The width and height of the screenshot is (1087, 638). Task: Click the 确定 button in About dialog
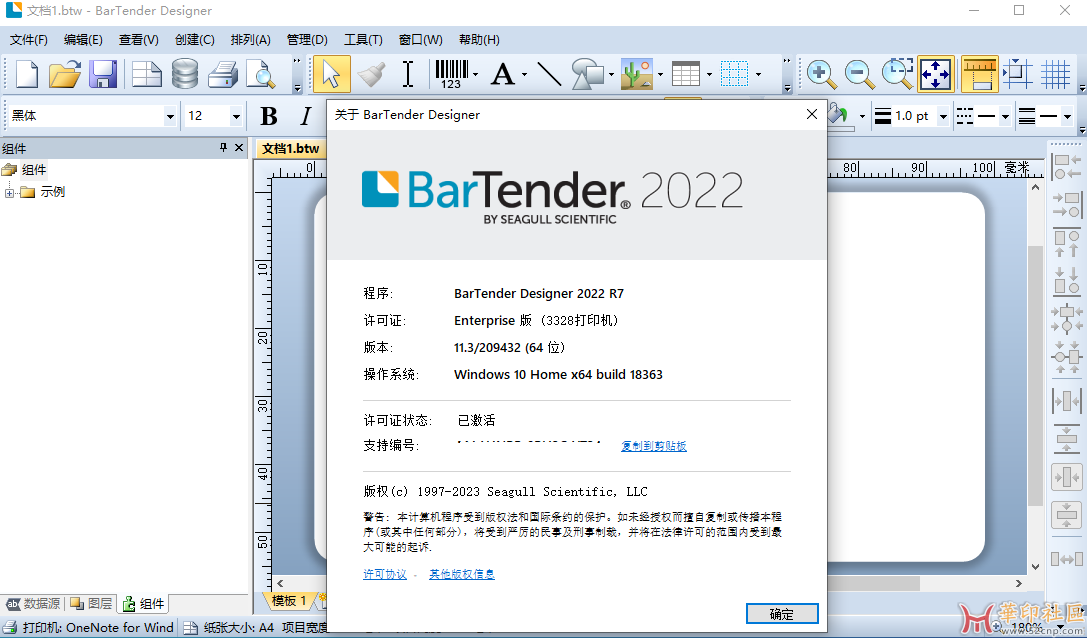pyautogui.click(x=782, y=614)
